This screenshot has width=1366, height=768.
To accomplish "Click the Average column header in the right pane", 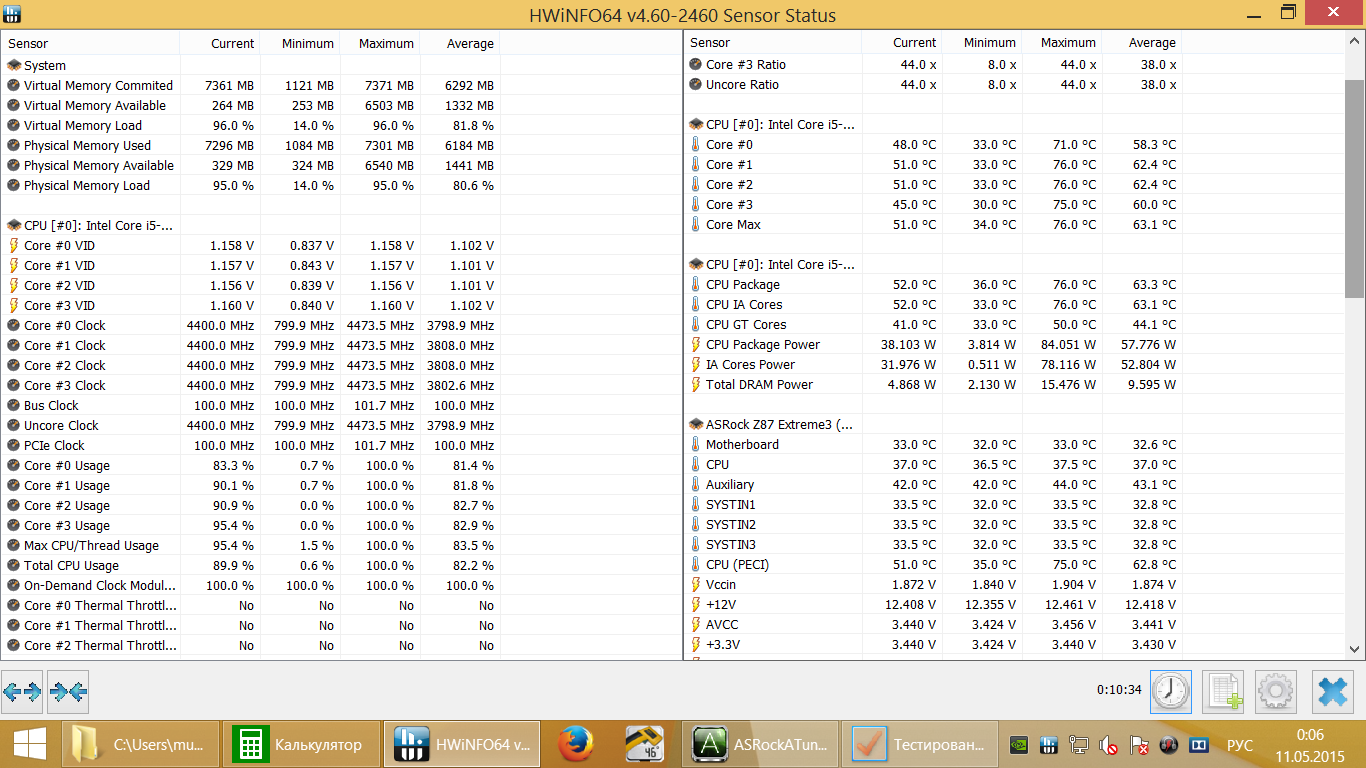I will [1142, 43].
